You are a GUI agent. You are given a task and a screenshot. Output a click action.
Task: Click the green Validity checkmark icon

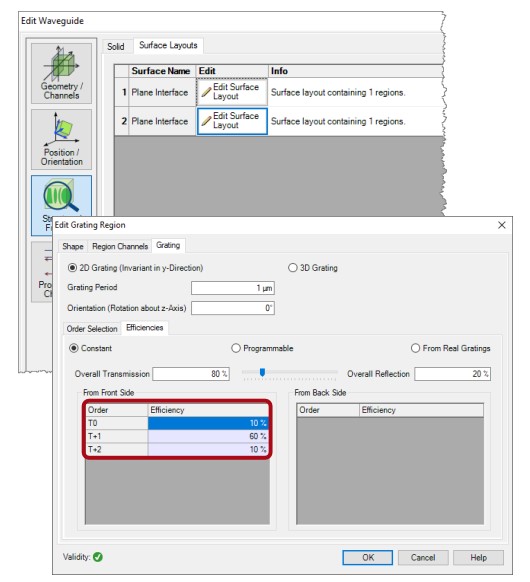pos(98,557)
